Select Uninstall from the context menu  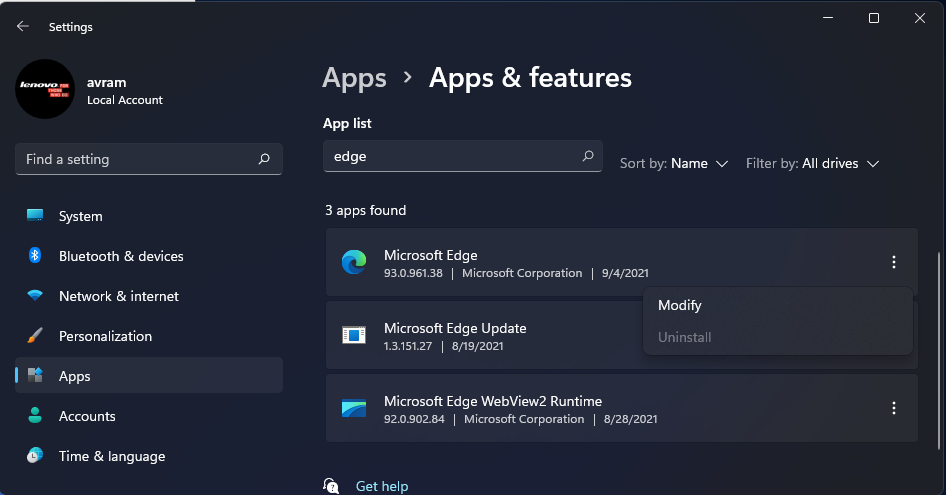click(685, 337)
